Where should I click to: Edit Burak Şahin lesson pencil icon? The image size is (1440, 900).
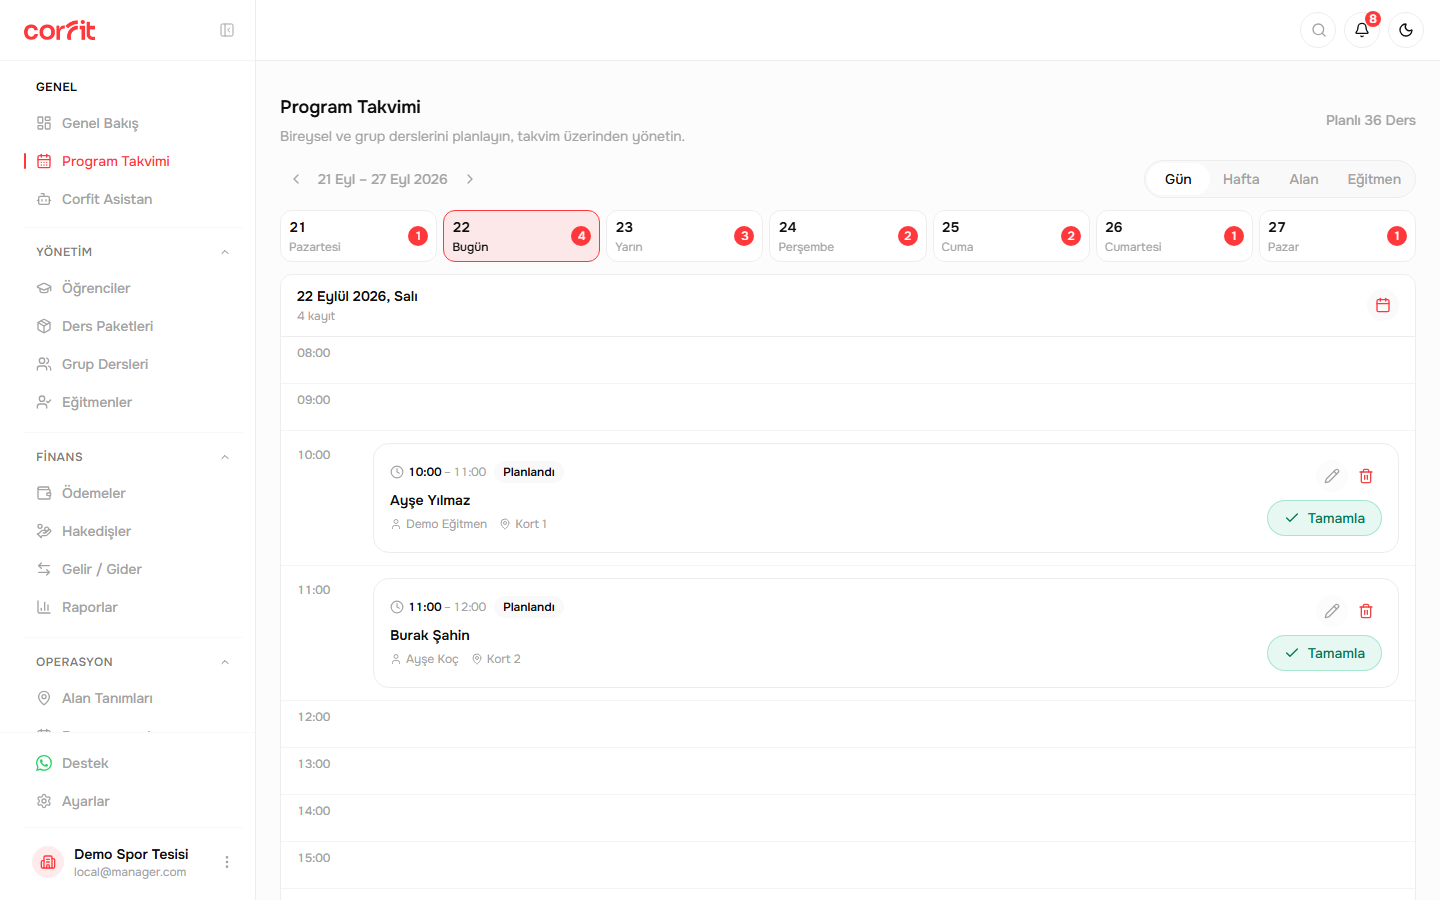coord(1332,611)
